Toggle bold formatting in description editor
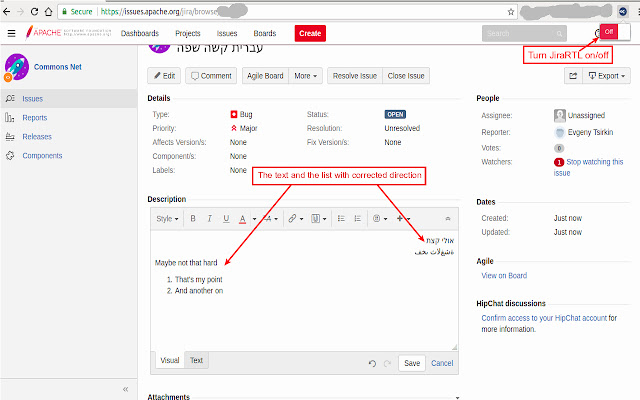640x400 pixels. pyautogui.click(x=194, y=218)
